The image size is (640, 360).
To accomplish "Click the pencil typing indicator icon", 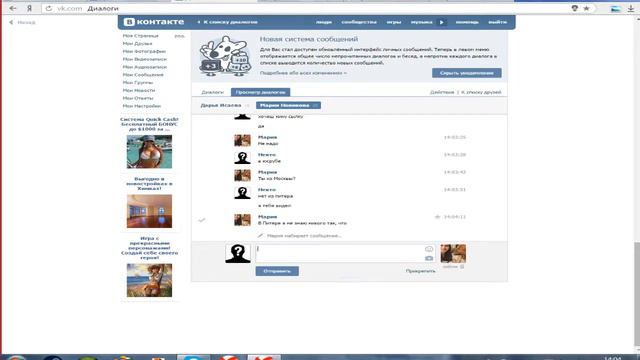I will (260, 236).
